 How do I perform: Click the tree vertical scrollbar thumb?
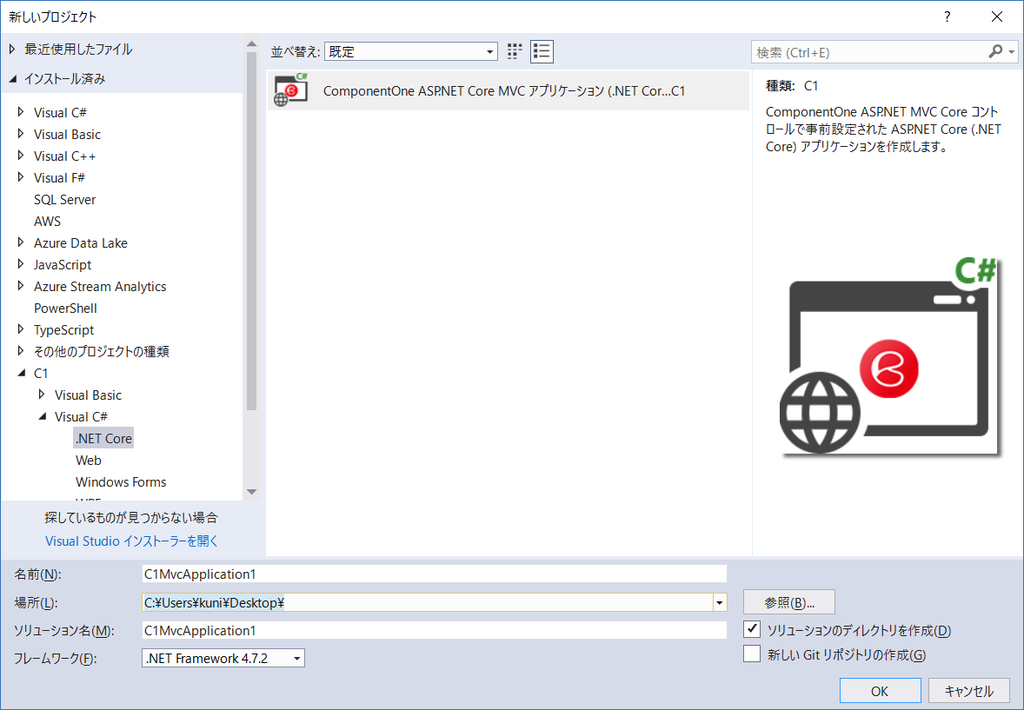(x=251, y=231)
